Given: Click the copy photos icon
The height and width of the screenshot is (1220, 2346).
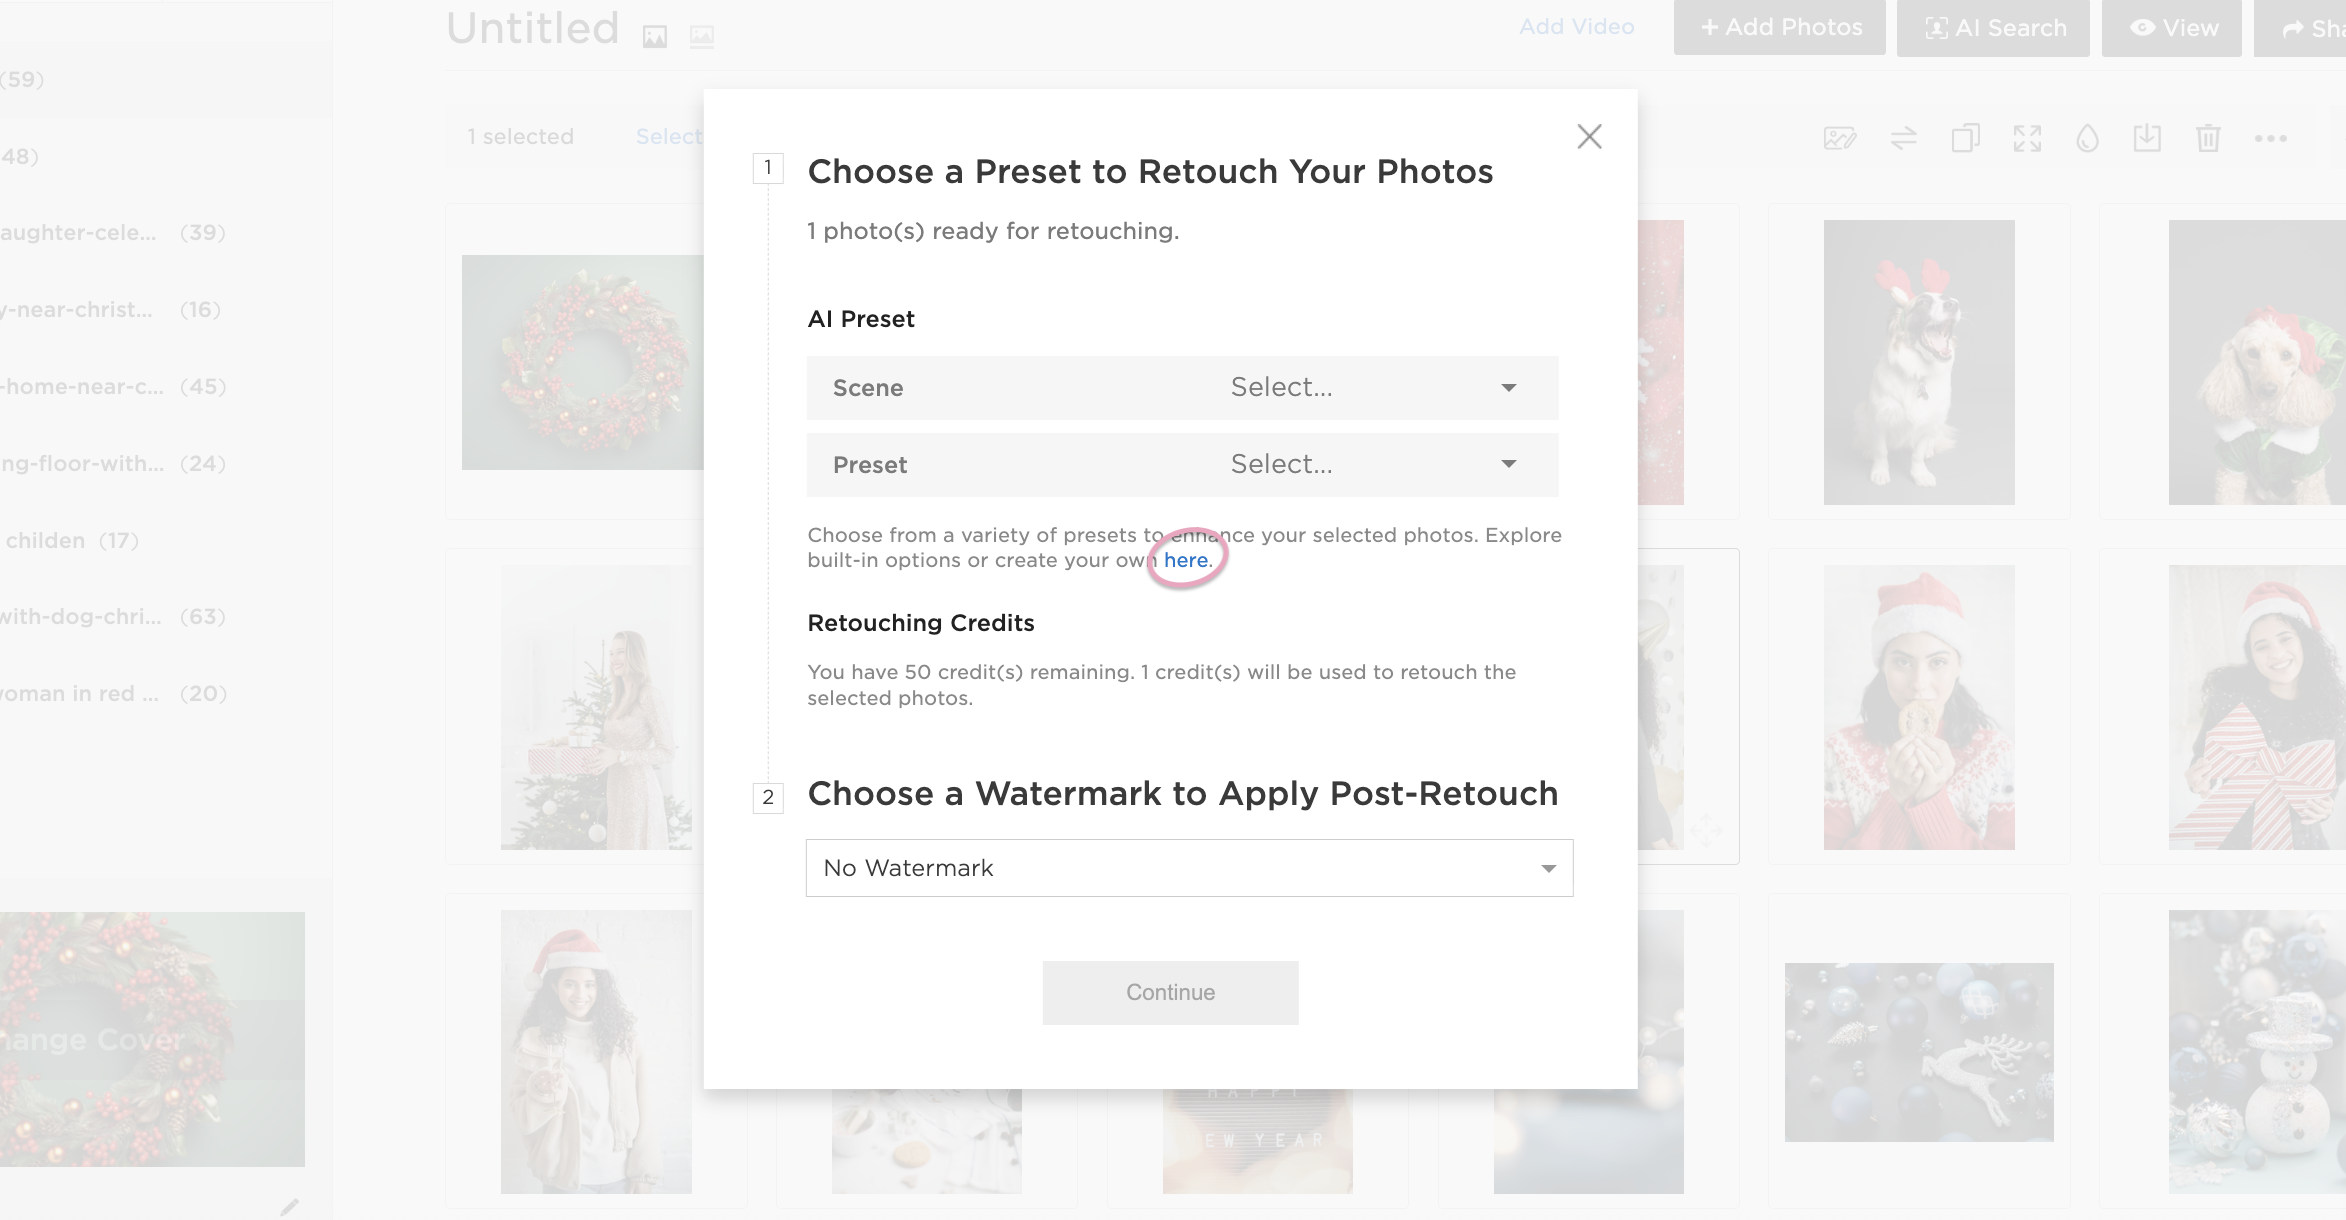Looking at the screenshot, I should 1965,138.
